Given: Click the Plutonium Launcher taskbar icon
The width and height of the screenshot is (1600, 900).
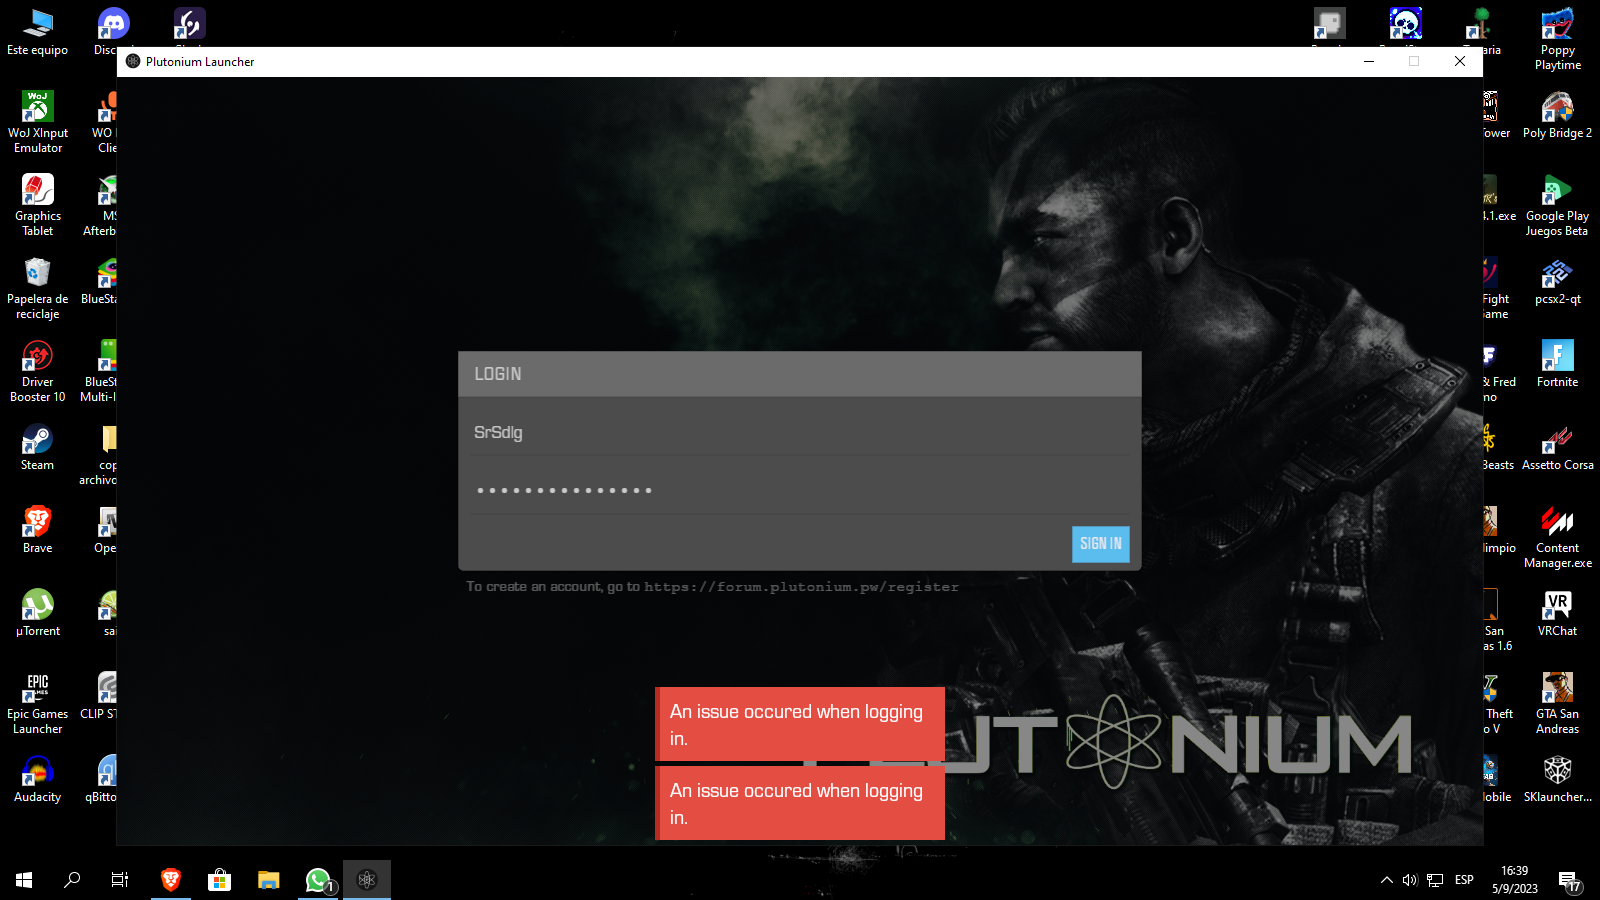Looking at the screenshot, I should point(367,880).
